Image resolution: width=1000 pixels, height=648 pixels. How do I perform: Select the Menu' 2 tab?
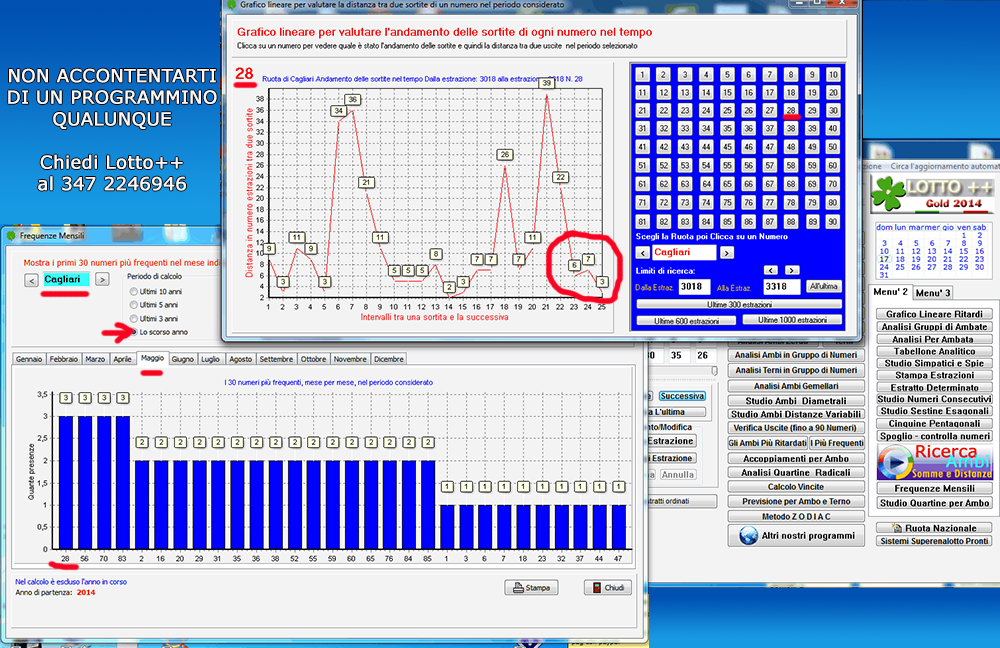[890, 291]
